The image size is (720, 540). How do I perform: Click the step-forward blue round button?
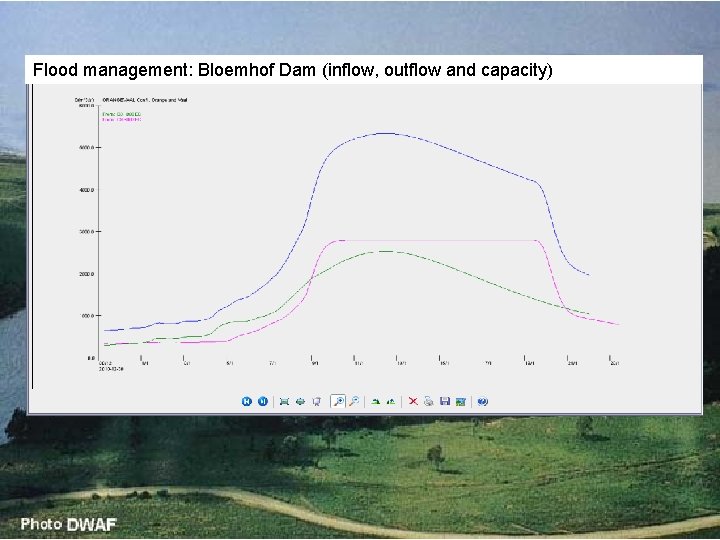(x=263, y=401)
